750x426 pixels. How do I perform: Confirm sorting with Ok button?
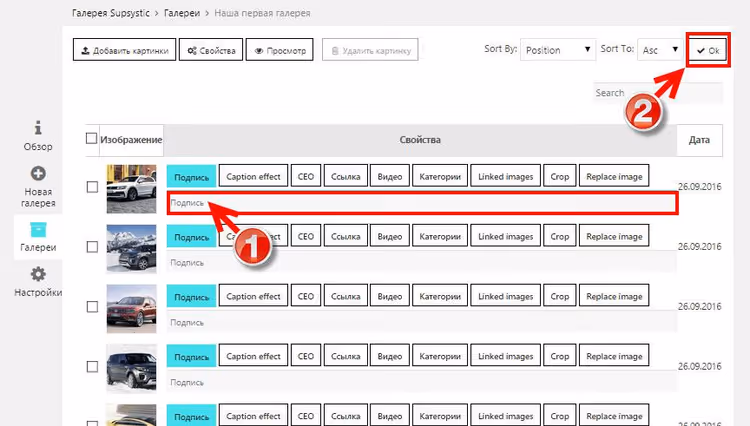click(708, 50)
